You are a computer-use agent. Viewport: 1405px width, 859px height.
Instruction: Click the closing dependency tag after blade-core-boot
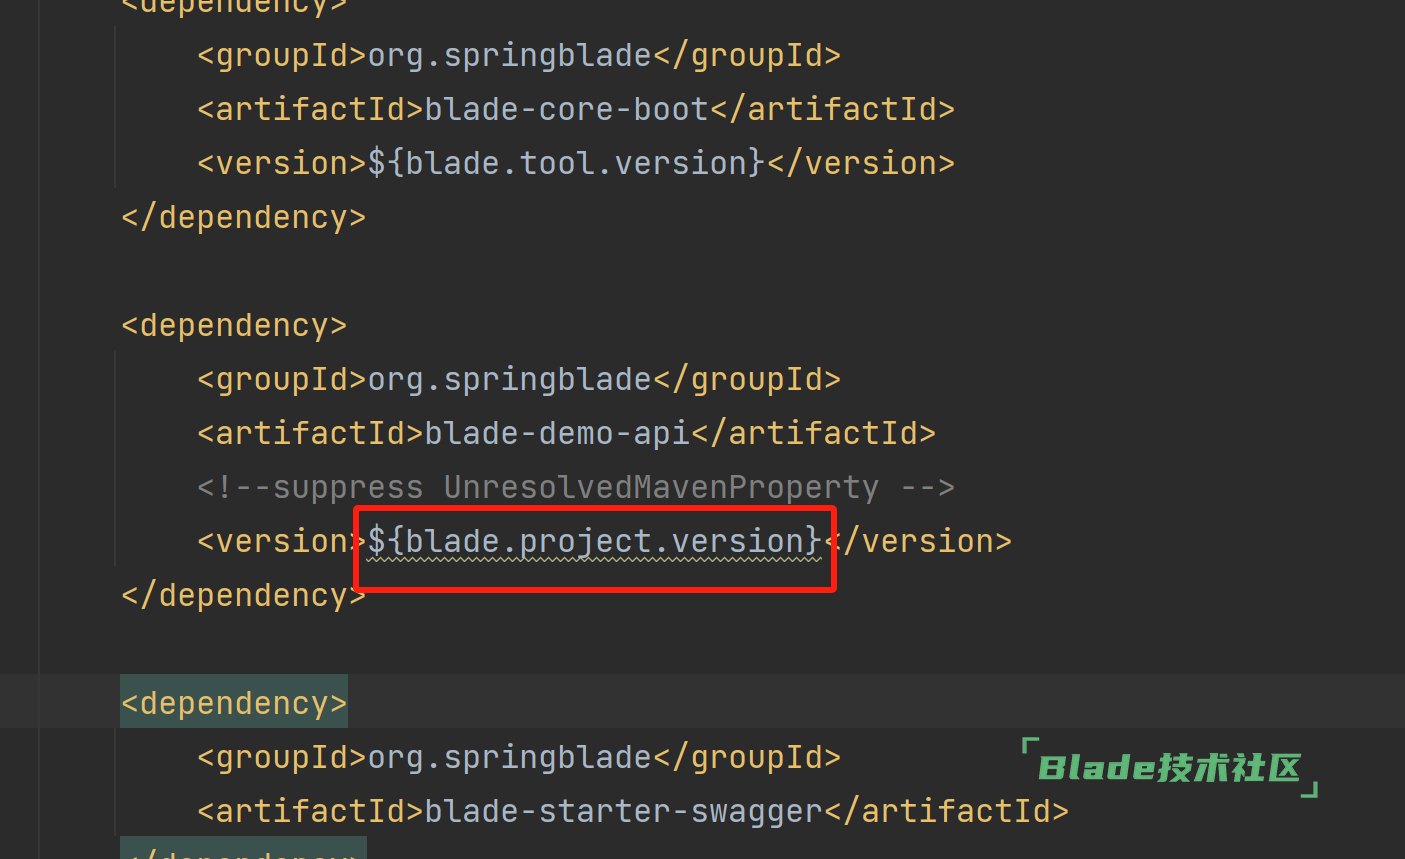pos(243,217)
